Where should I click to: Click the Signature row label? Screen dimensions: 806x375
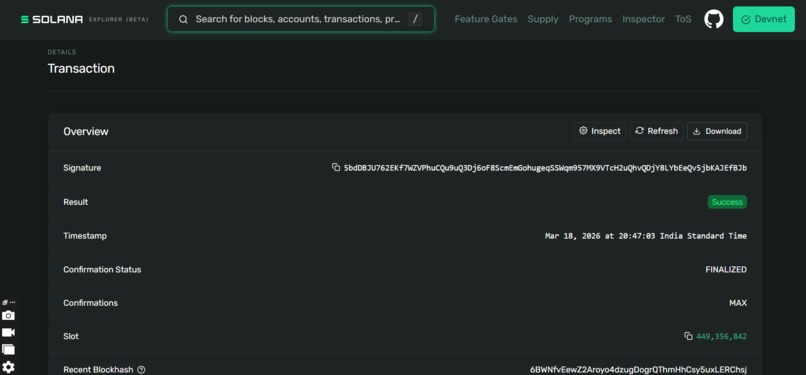[82, 168]
